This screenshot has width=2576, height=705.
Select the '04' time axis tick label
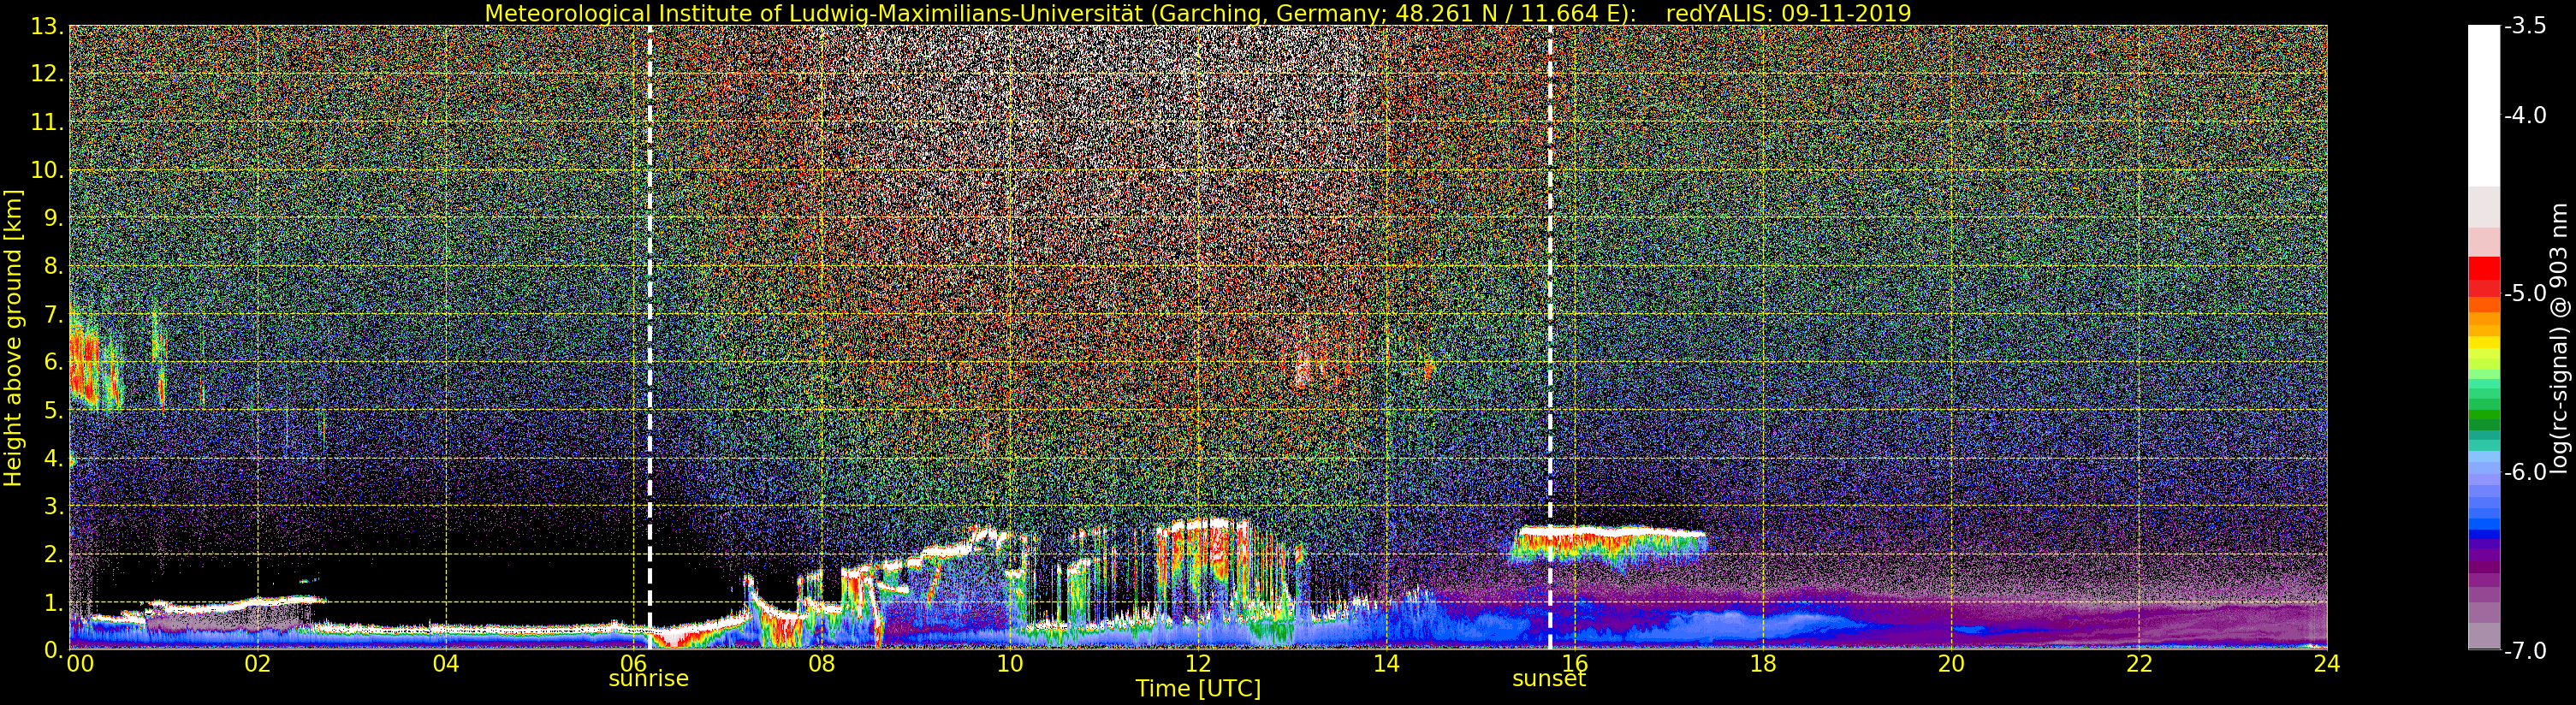pyautogui.click(x=445, y=663)
